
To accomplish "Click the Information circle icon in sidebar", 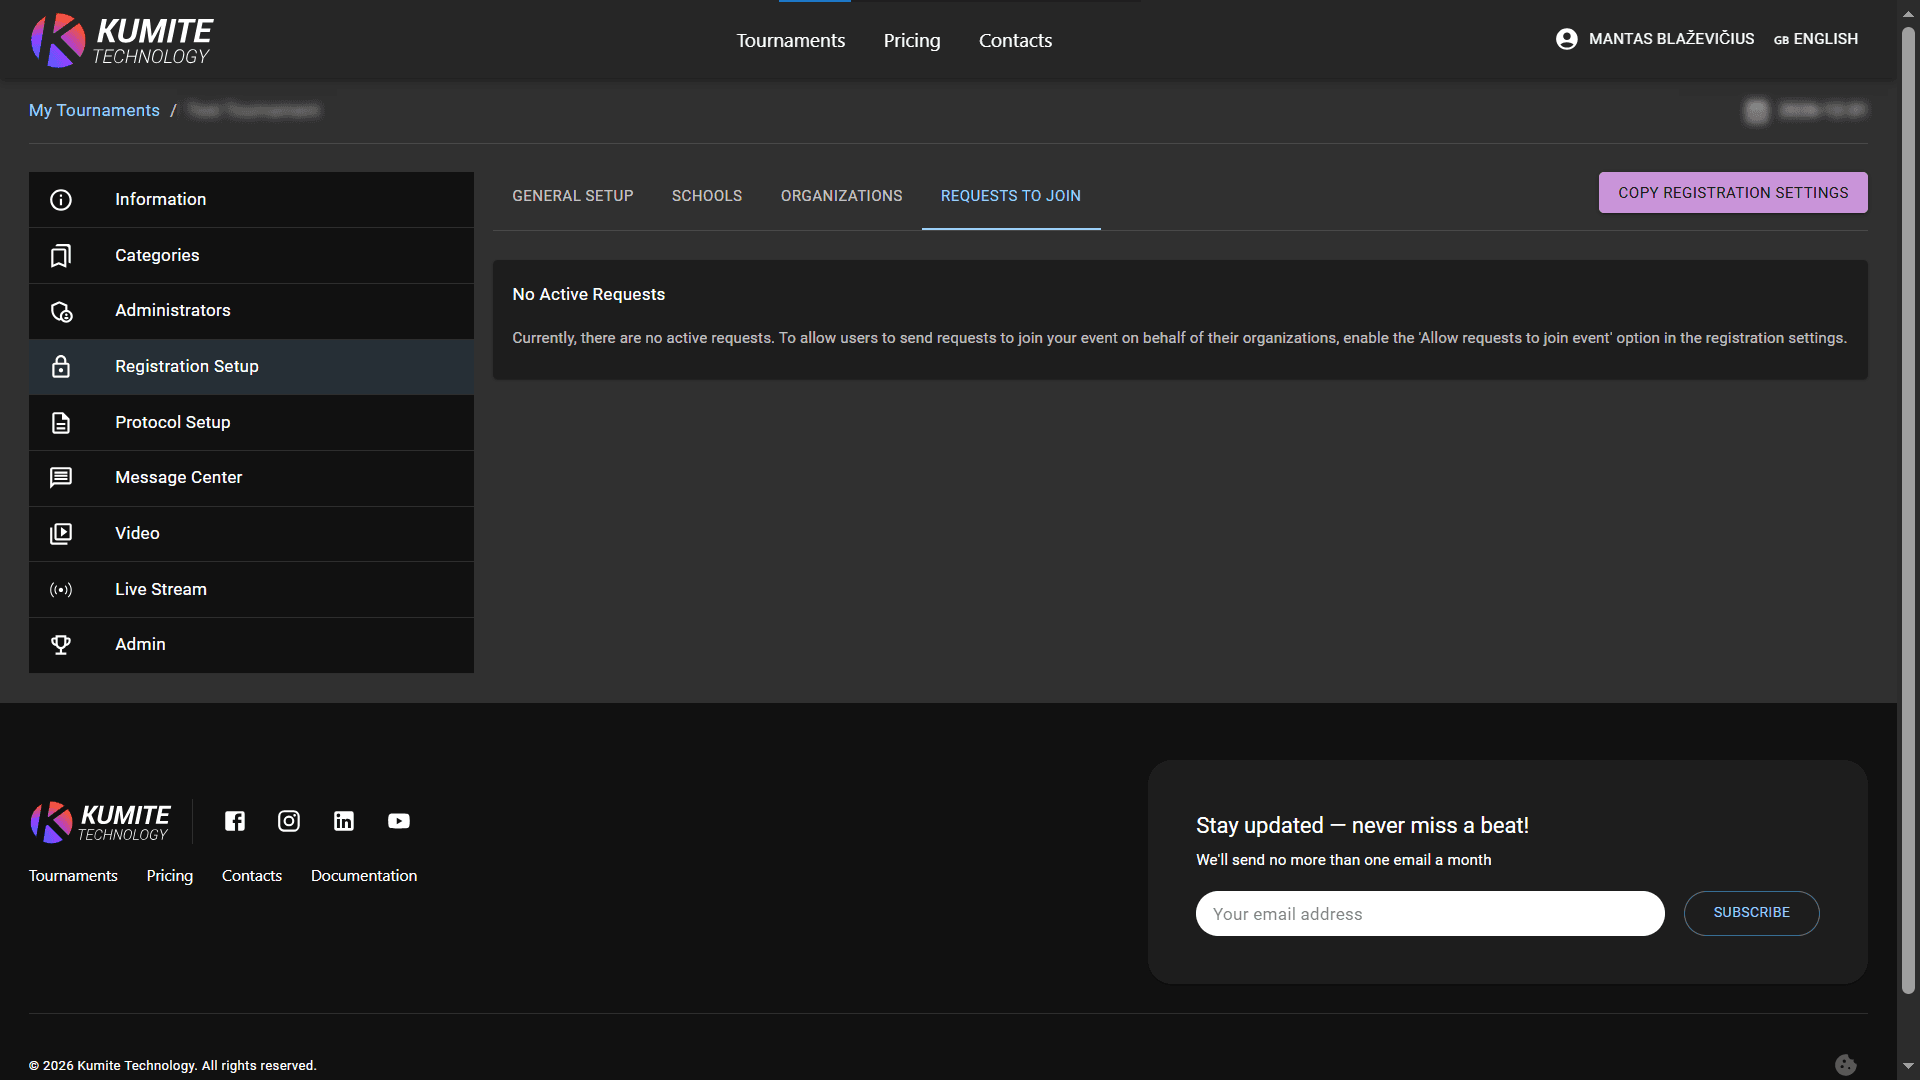I will [x=61, y=200].
